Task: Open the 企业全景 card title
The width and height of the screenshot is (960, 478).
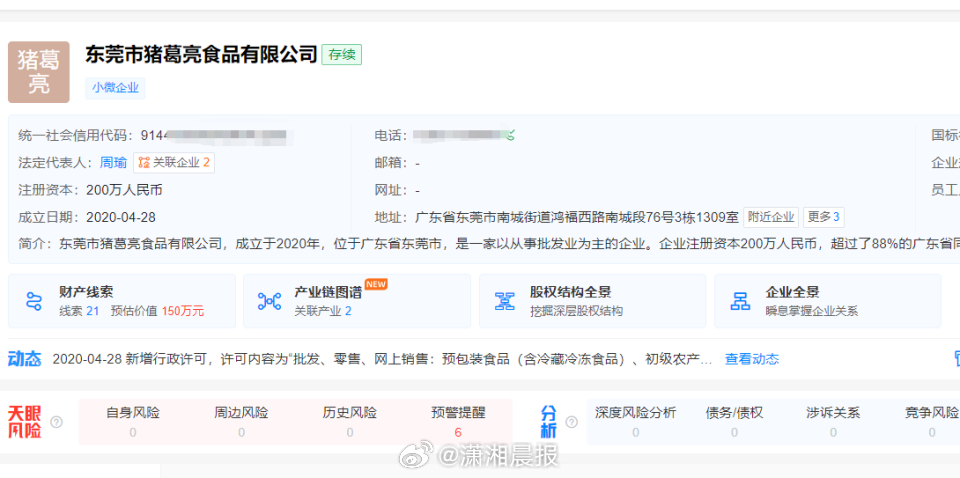Action: pos(792,293)
